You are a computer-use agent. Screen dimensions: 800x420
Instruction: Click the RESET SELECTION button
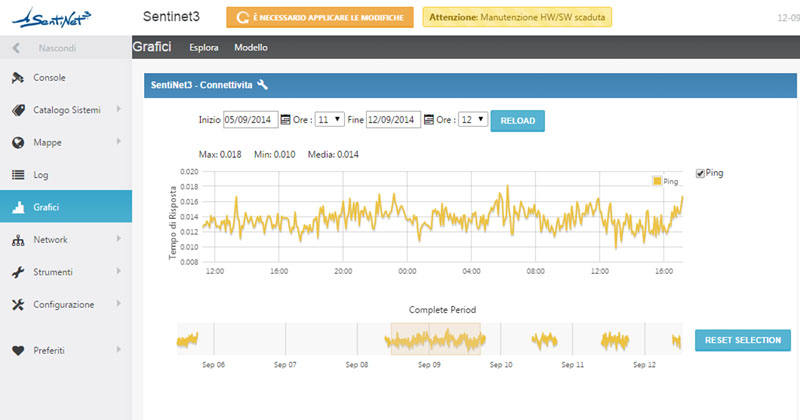coord(743,340)
